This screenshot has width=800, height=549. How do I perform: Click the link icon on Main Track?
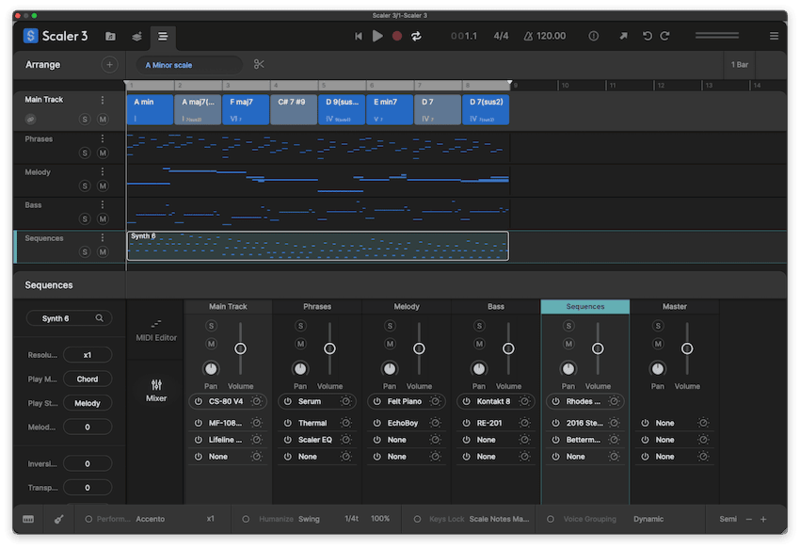(31, 119)
